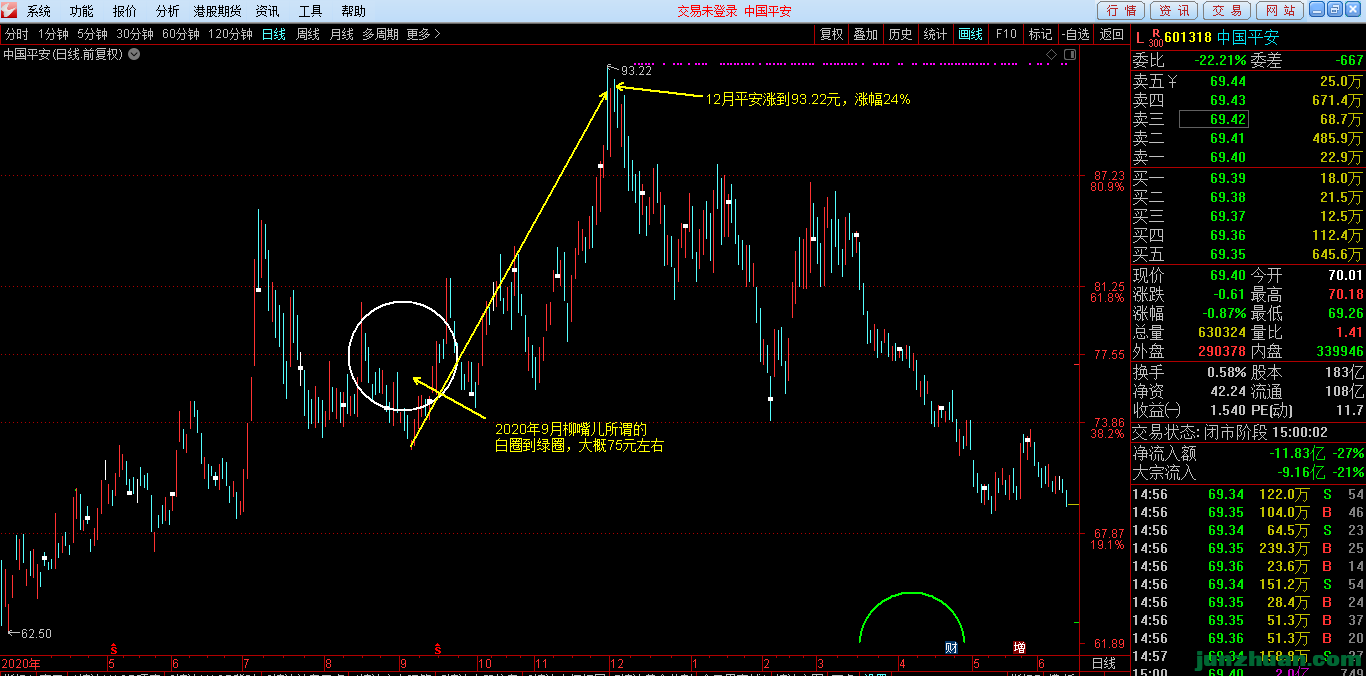The width and height of the screenshot is (1366, 676).
Task: Open the 功能 menu
Action: (82, 11)
